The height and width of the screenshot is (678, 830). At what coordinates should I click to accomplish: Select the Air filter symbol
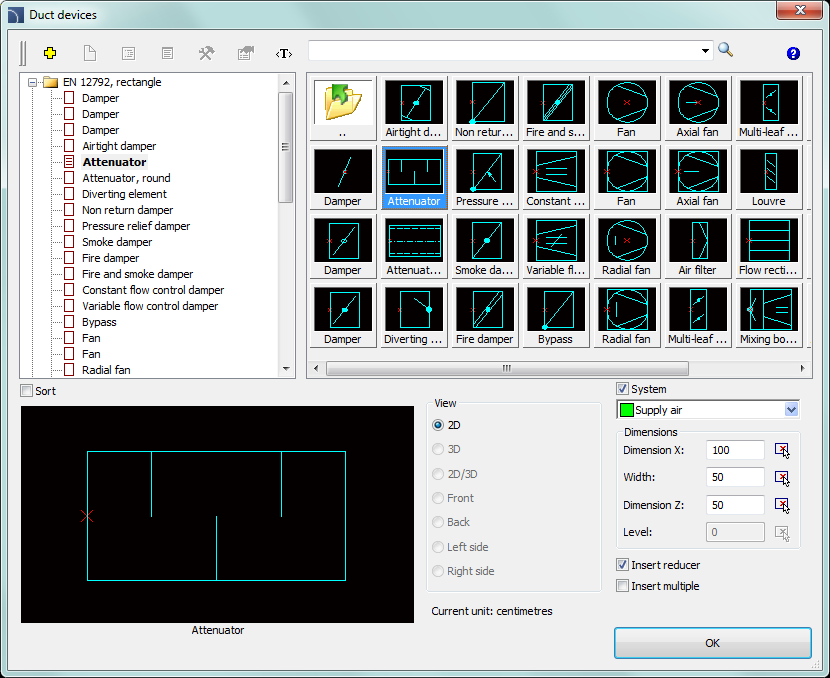tap(697, 246)
